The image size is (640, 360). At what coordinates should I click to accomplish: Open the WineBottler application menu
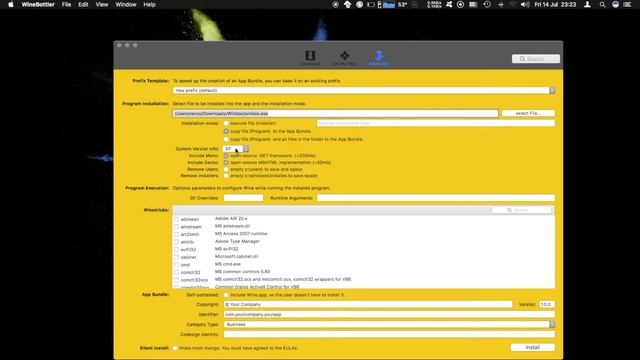pos(38,4)
